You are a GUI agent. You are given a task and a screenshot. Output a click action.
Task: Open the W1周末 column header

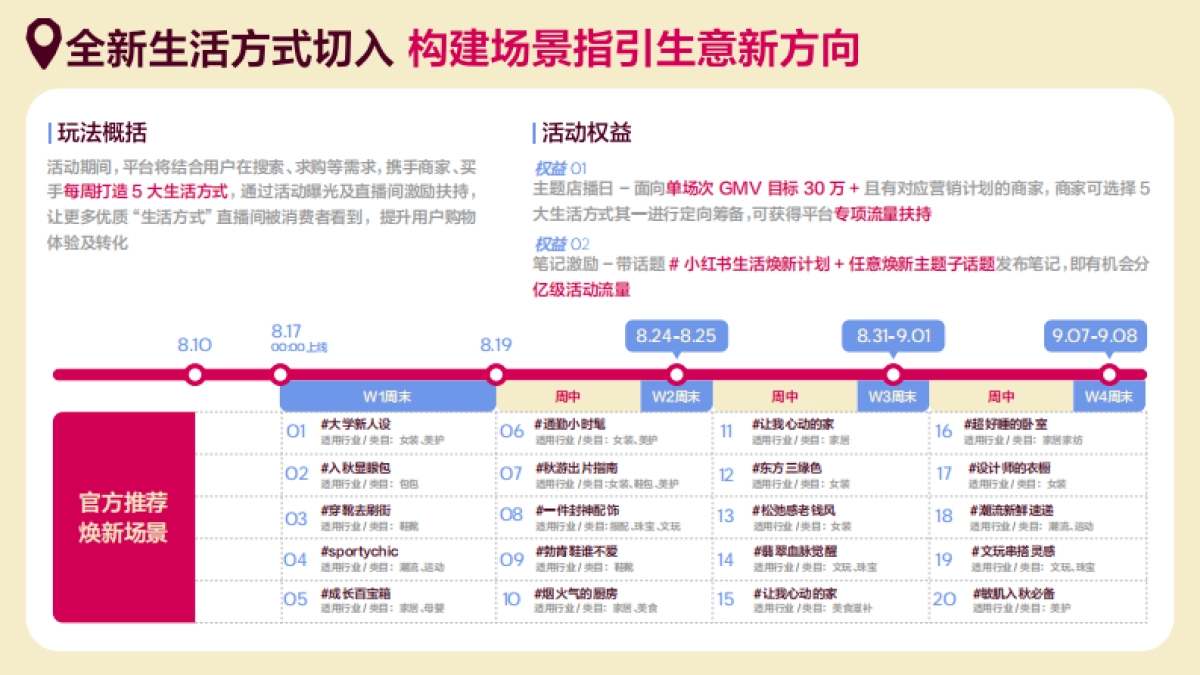388,396
